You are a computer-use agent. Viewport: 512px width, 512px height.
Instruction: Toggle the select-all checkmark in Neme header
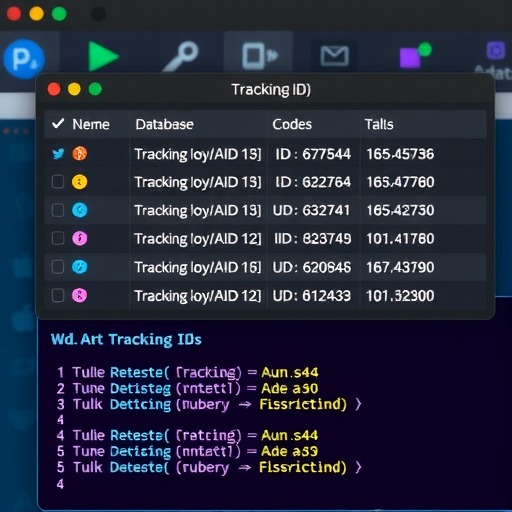[58, 124]
